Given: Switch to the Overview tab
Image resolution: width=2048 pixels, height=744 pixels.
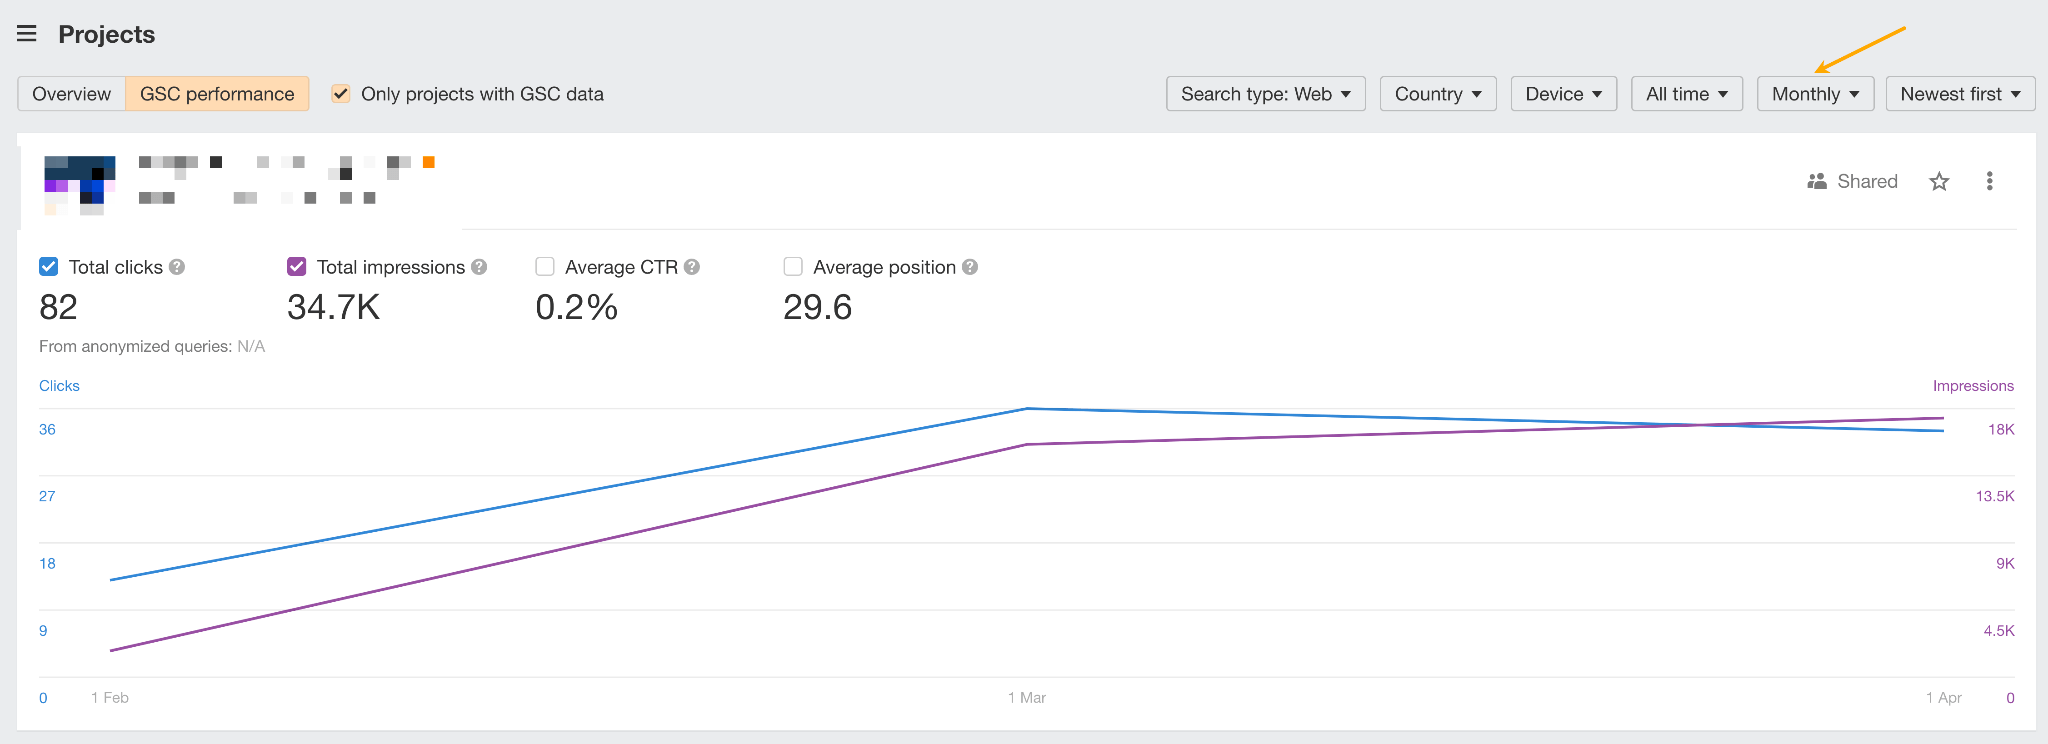Looking at the screenshot, I should 71,94.
